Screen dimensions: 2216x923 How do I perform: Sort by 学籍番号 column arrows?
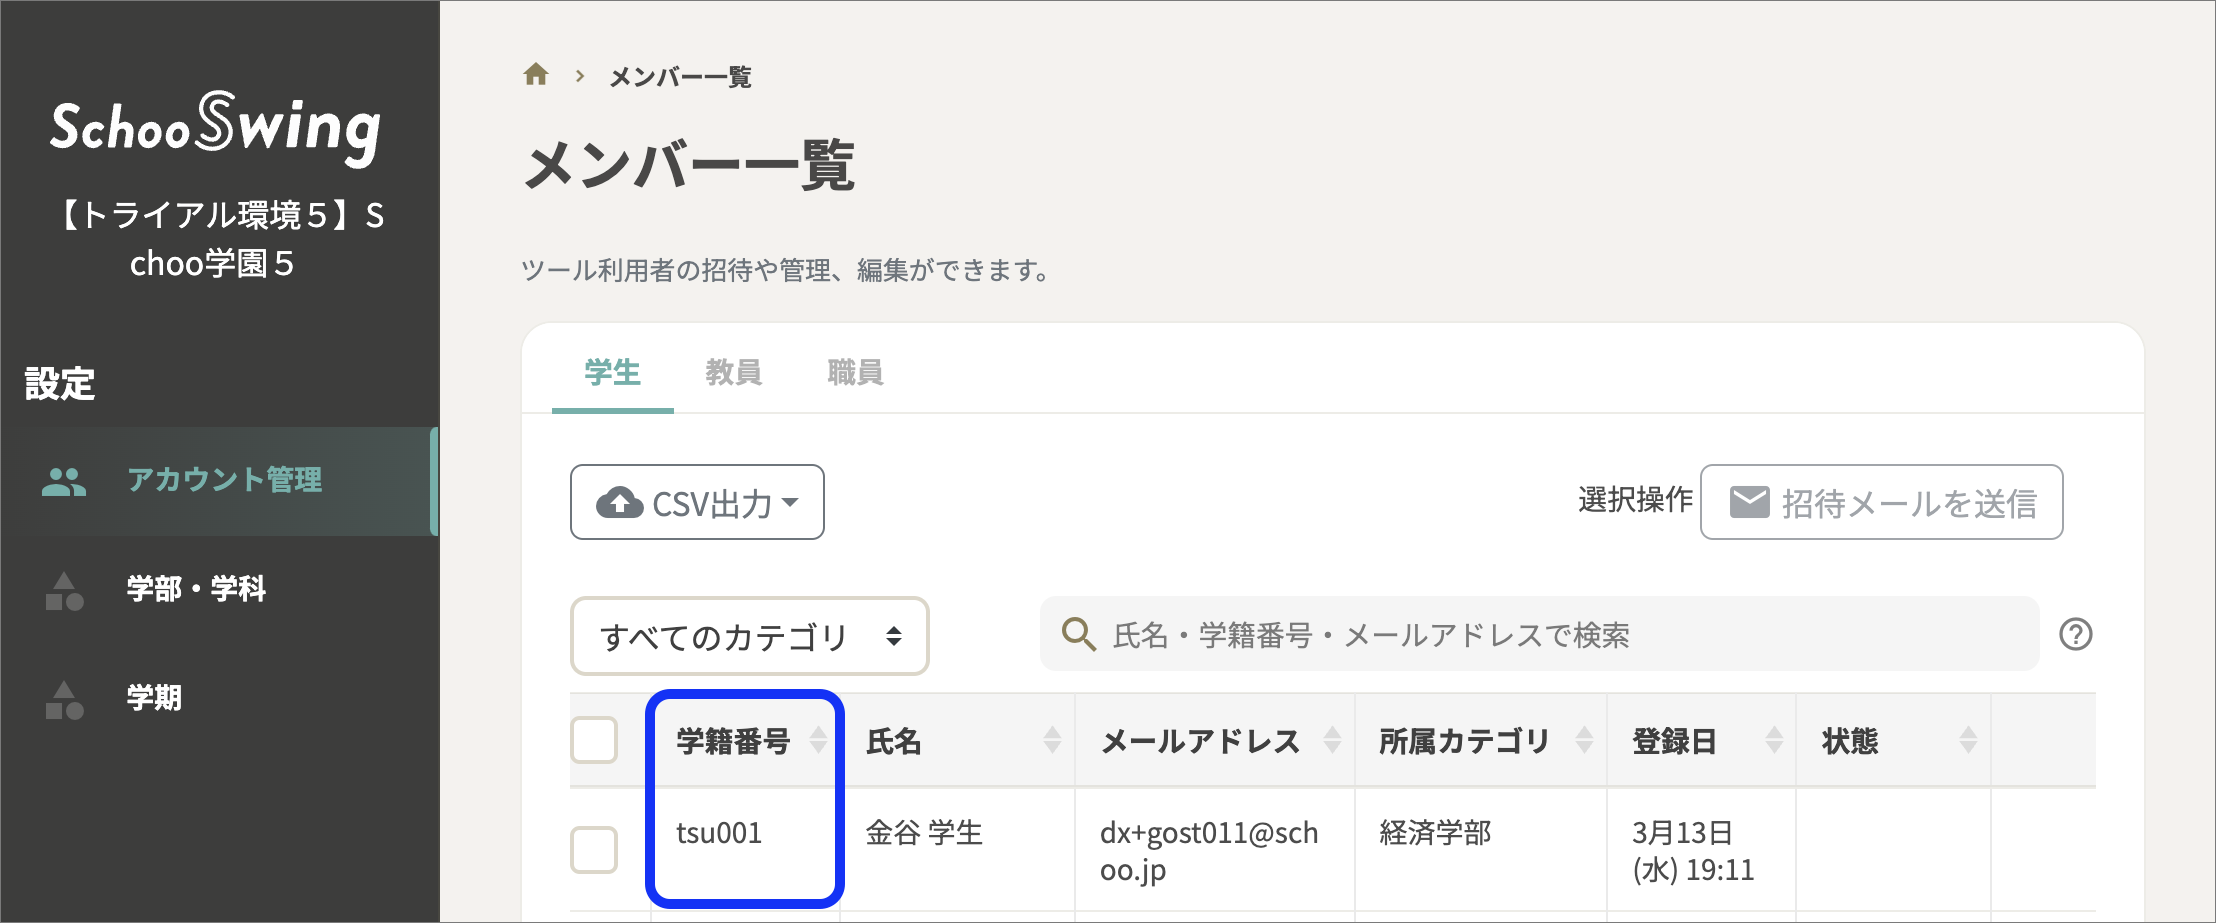(x=818, y=740)
